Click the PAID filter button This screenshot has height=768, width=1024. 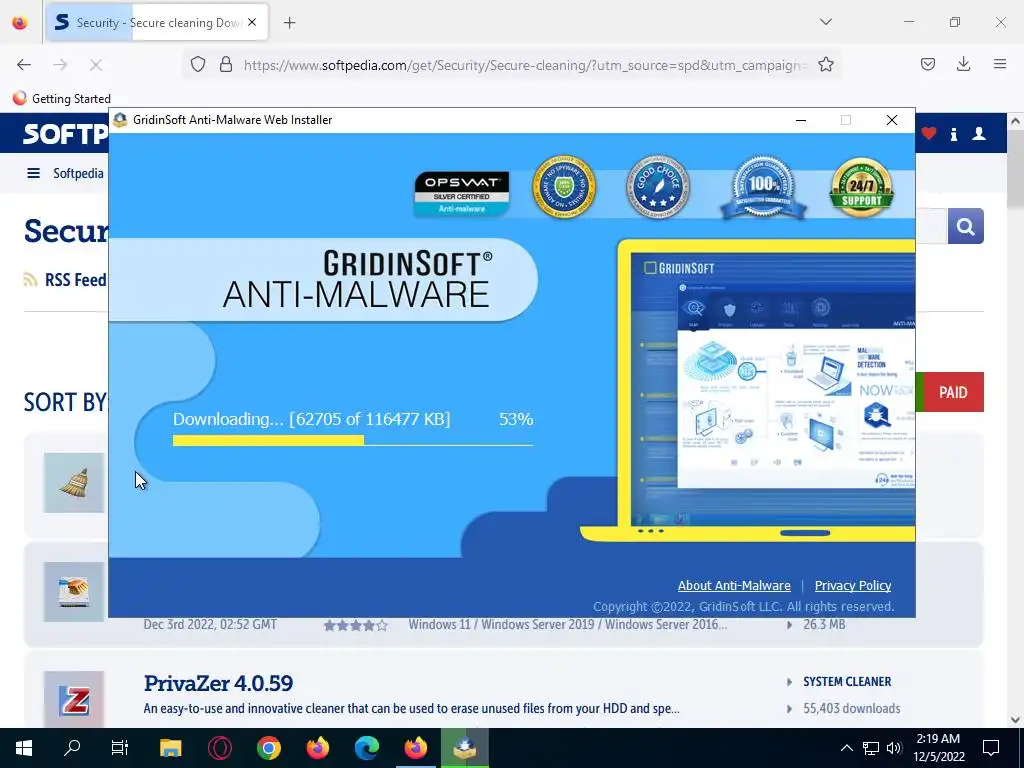[x=953, y=392]
